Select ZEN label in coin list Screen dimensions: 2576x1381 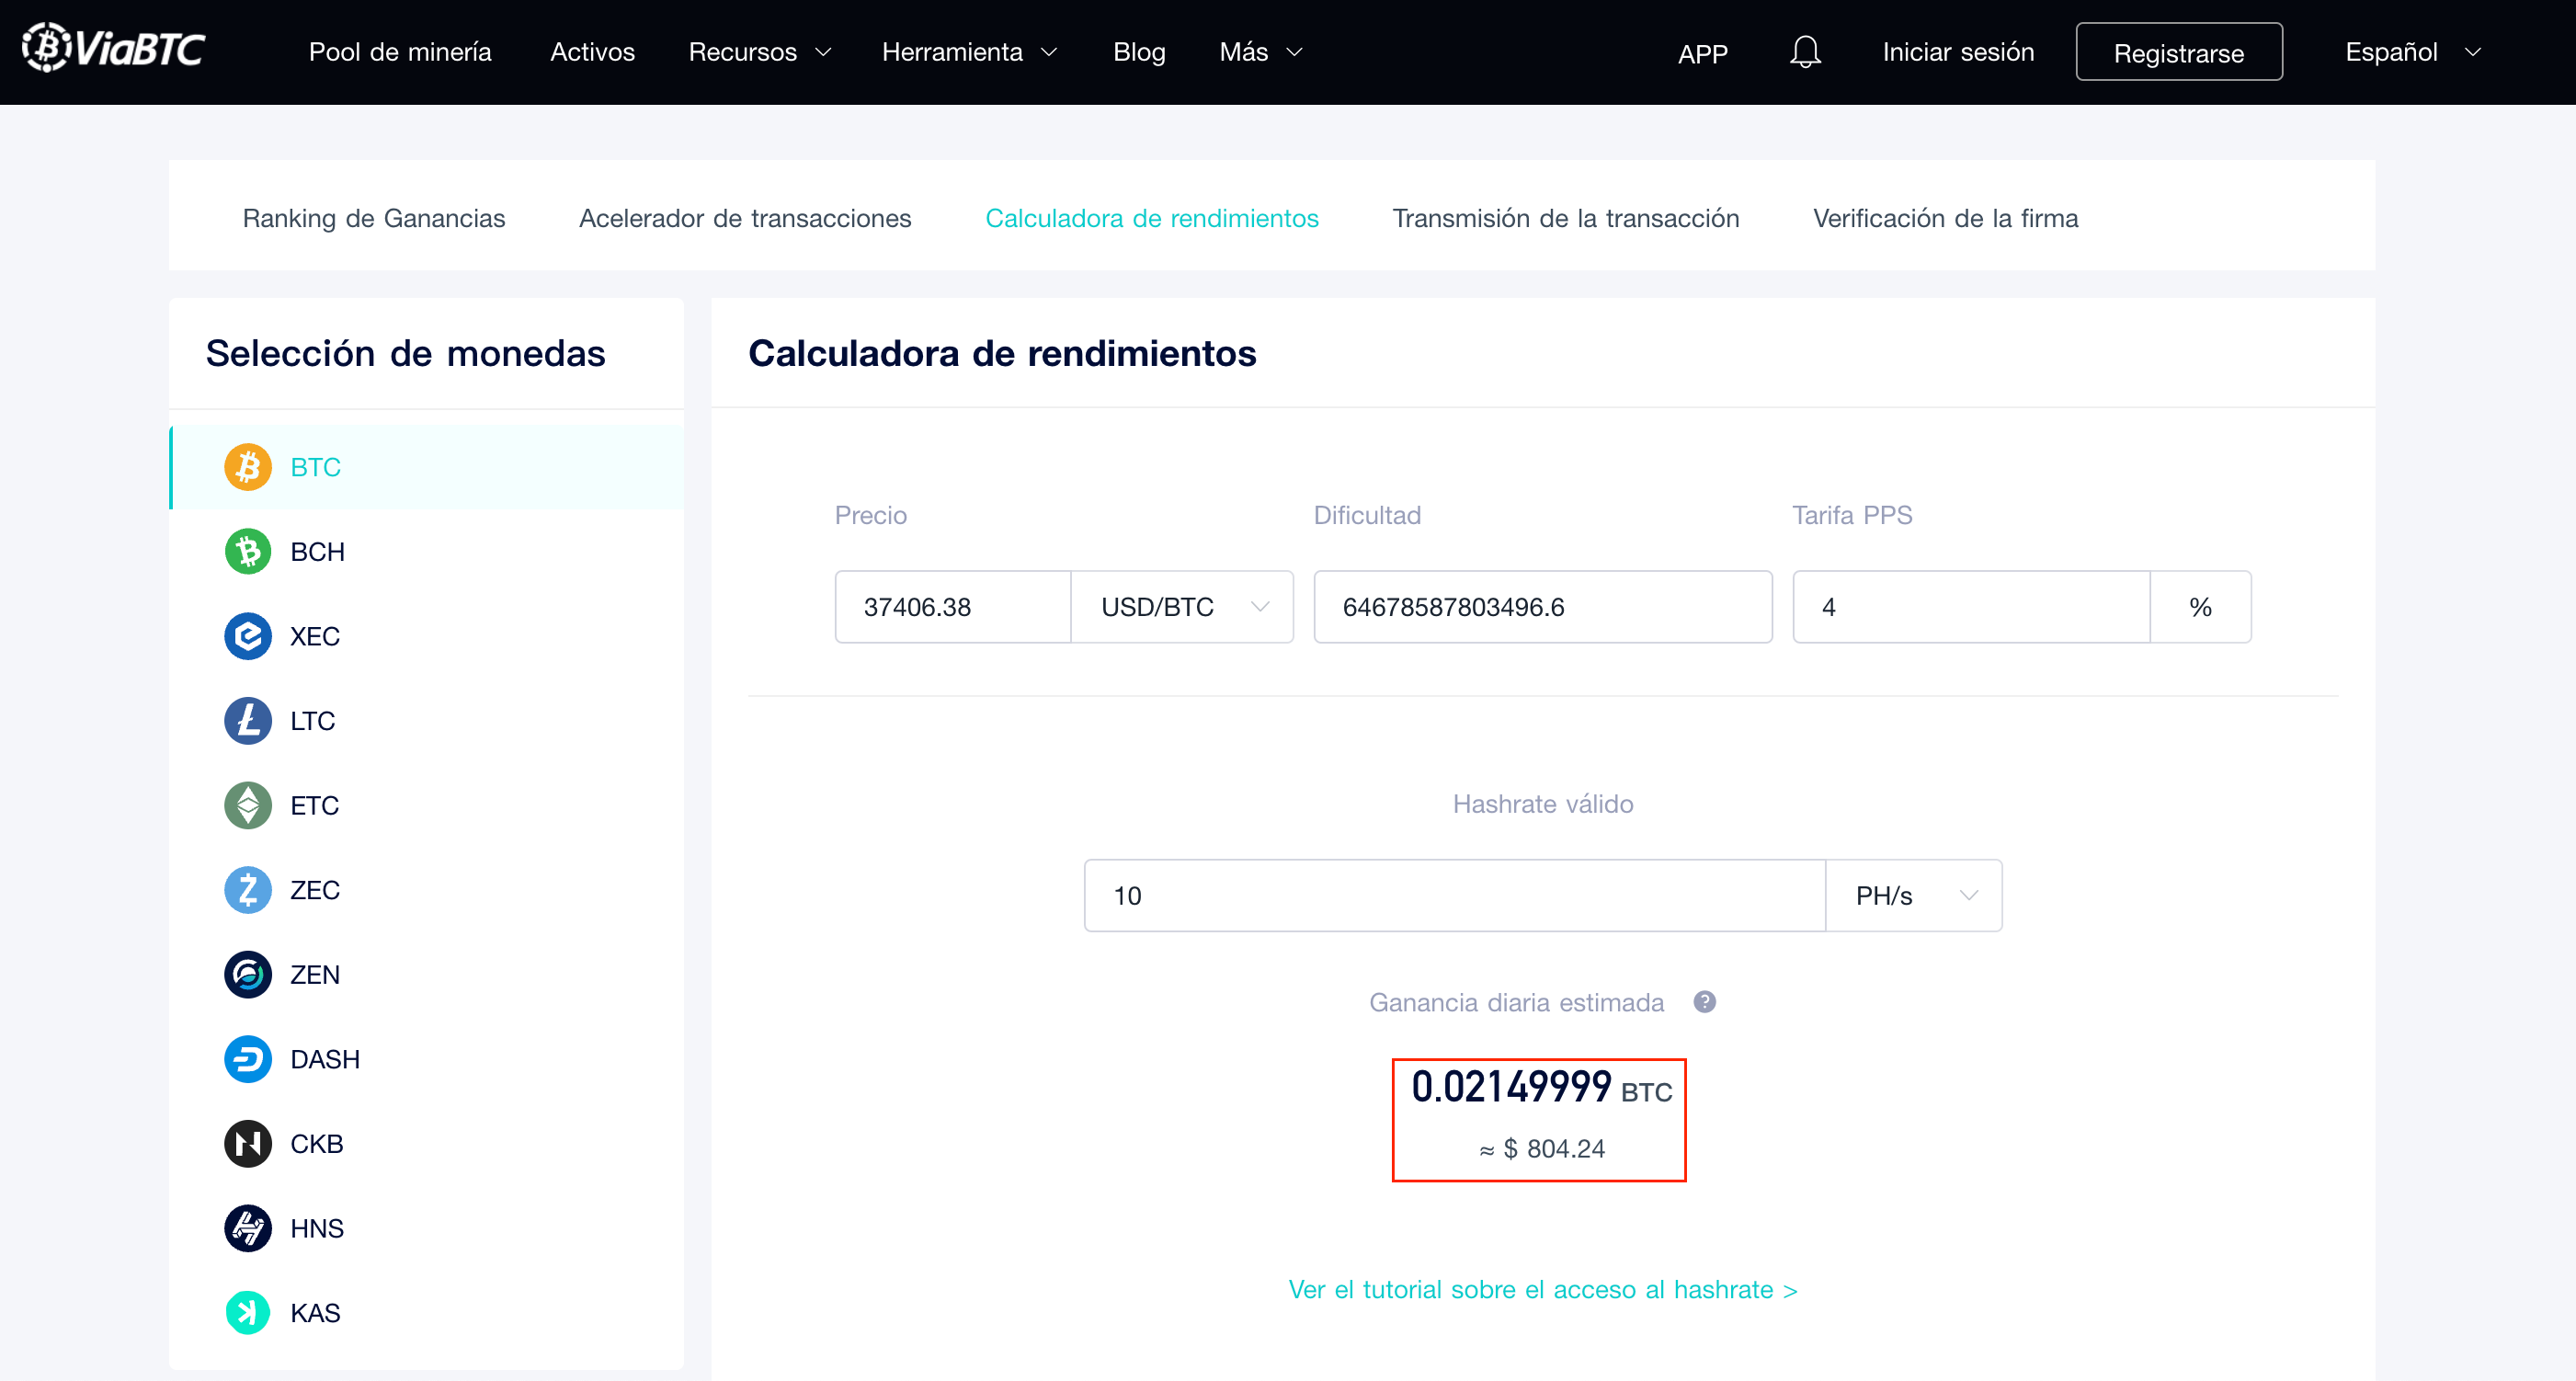(x=315, y=974)
